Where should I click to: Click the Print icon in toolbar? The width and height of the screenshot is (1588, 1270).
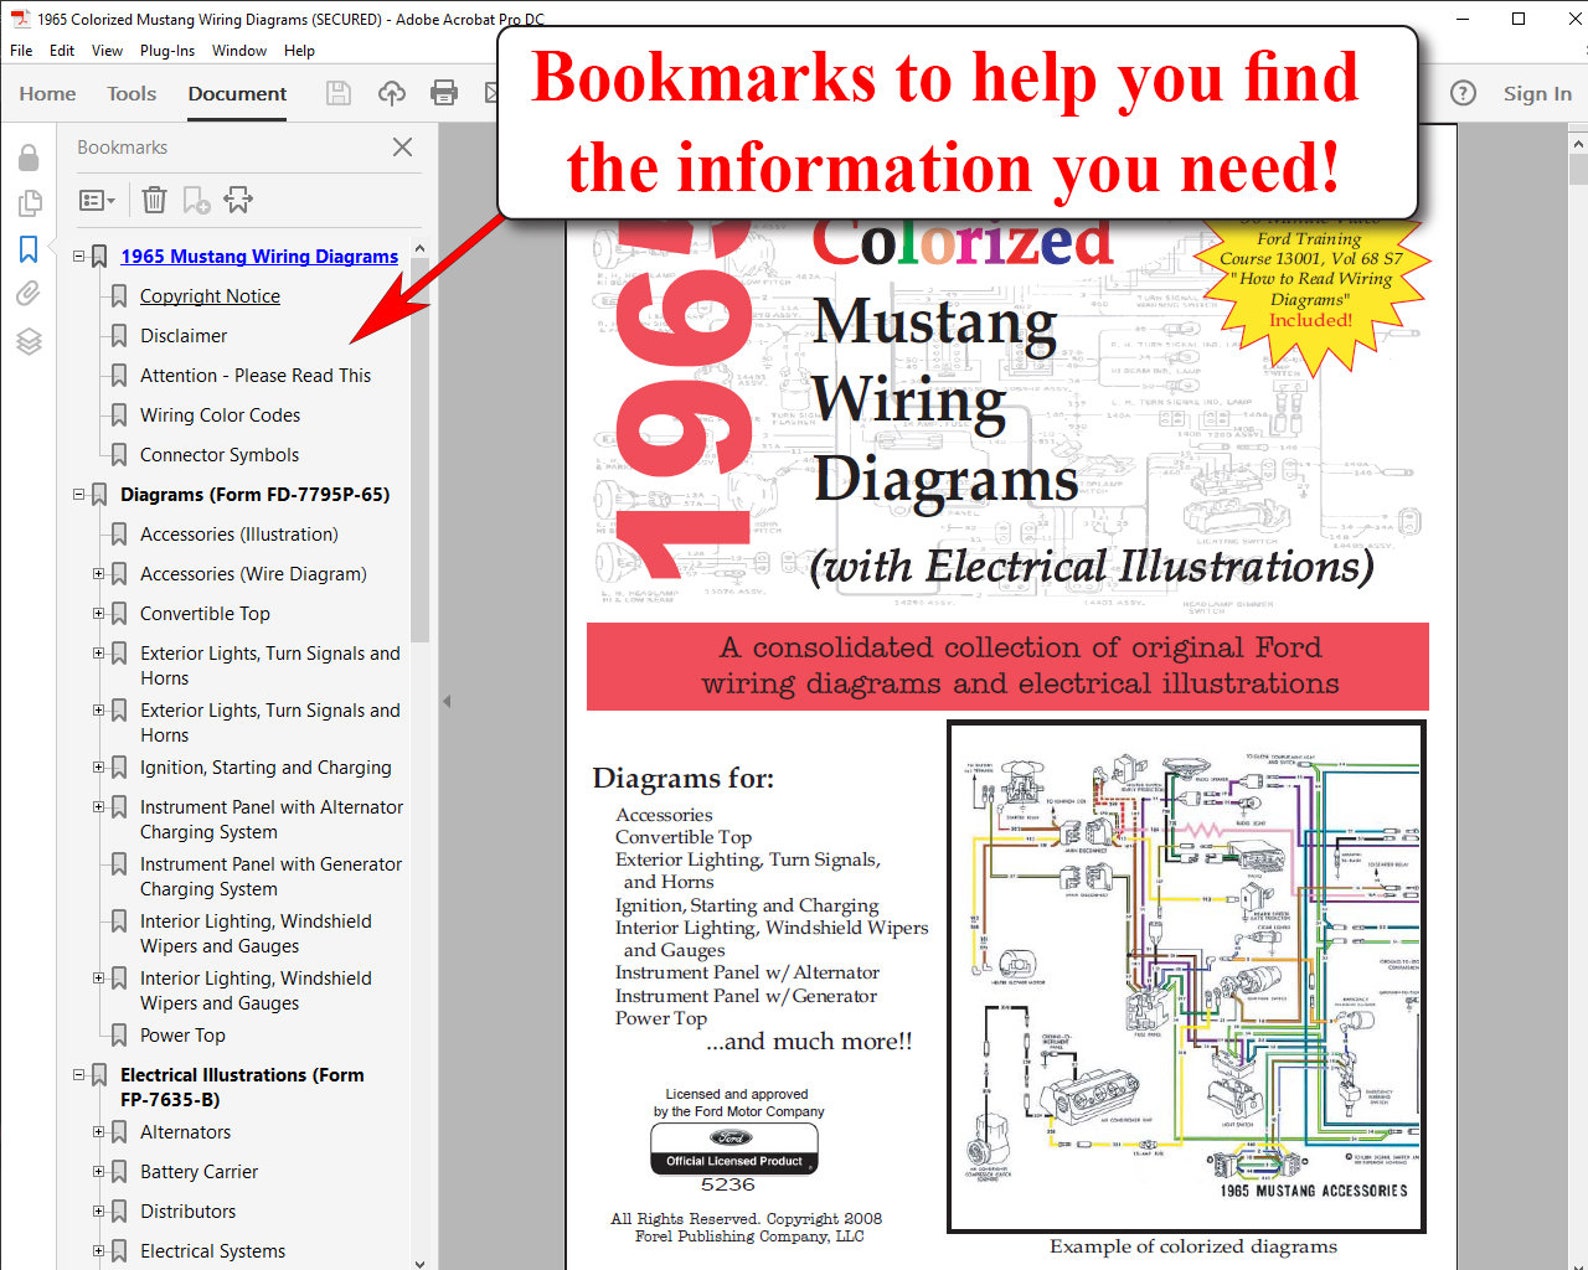tap(444, 93)
